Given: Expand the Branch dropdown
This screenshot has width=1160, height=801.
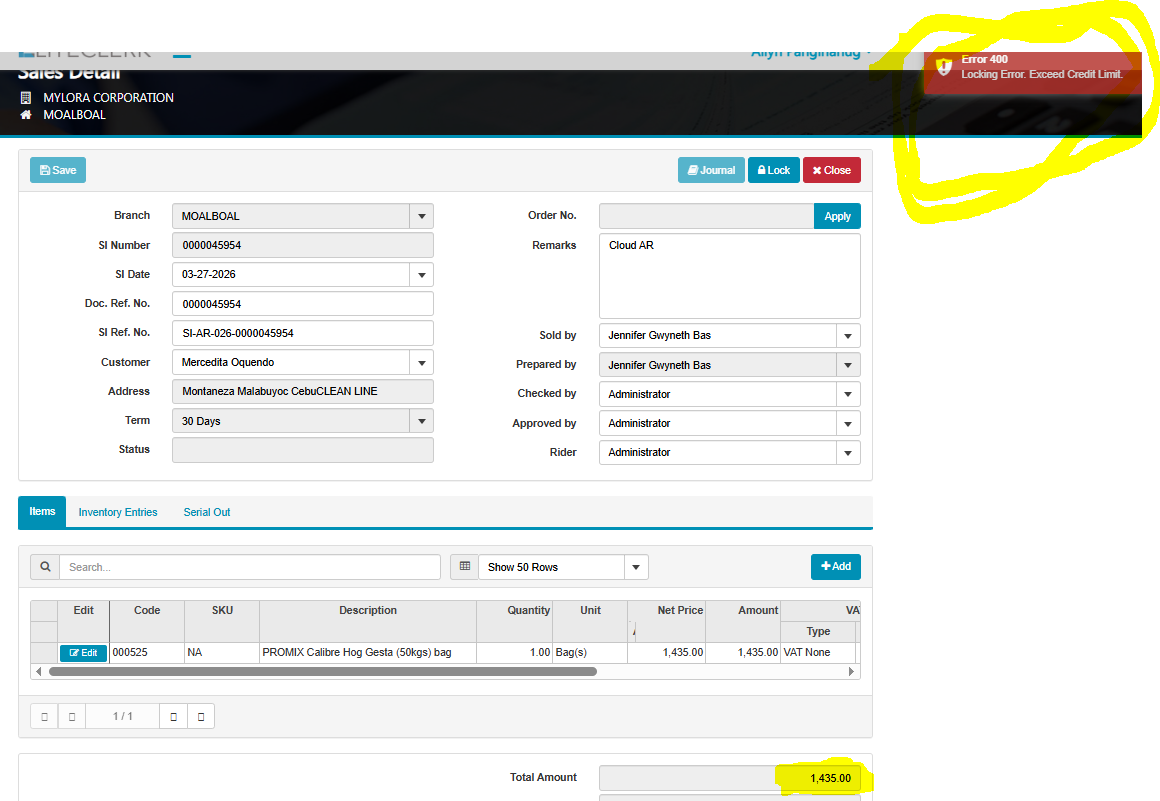Looking at the screenshot, I should pyautogui.click(x=421, y=216).
